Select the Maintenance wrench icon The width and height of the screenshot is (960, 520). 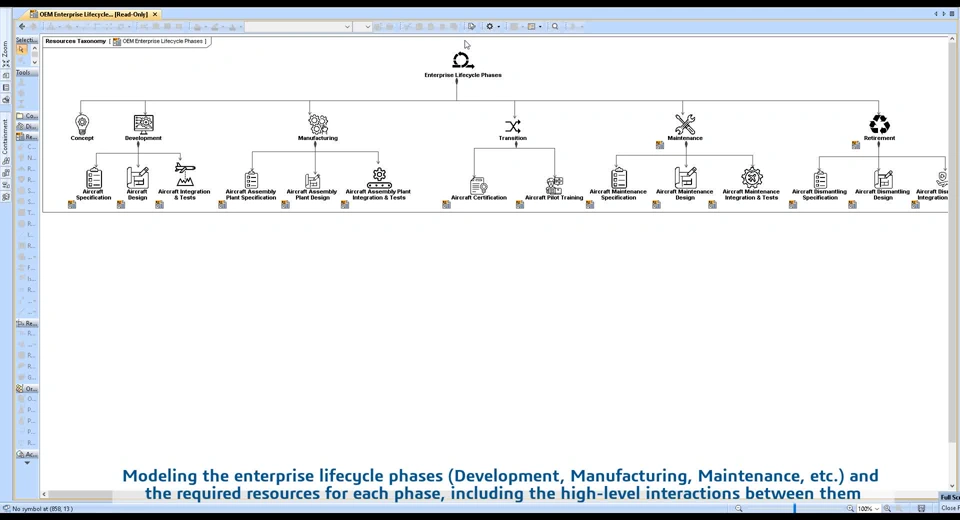[x=684, y=124]
